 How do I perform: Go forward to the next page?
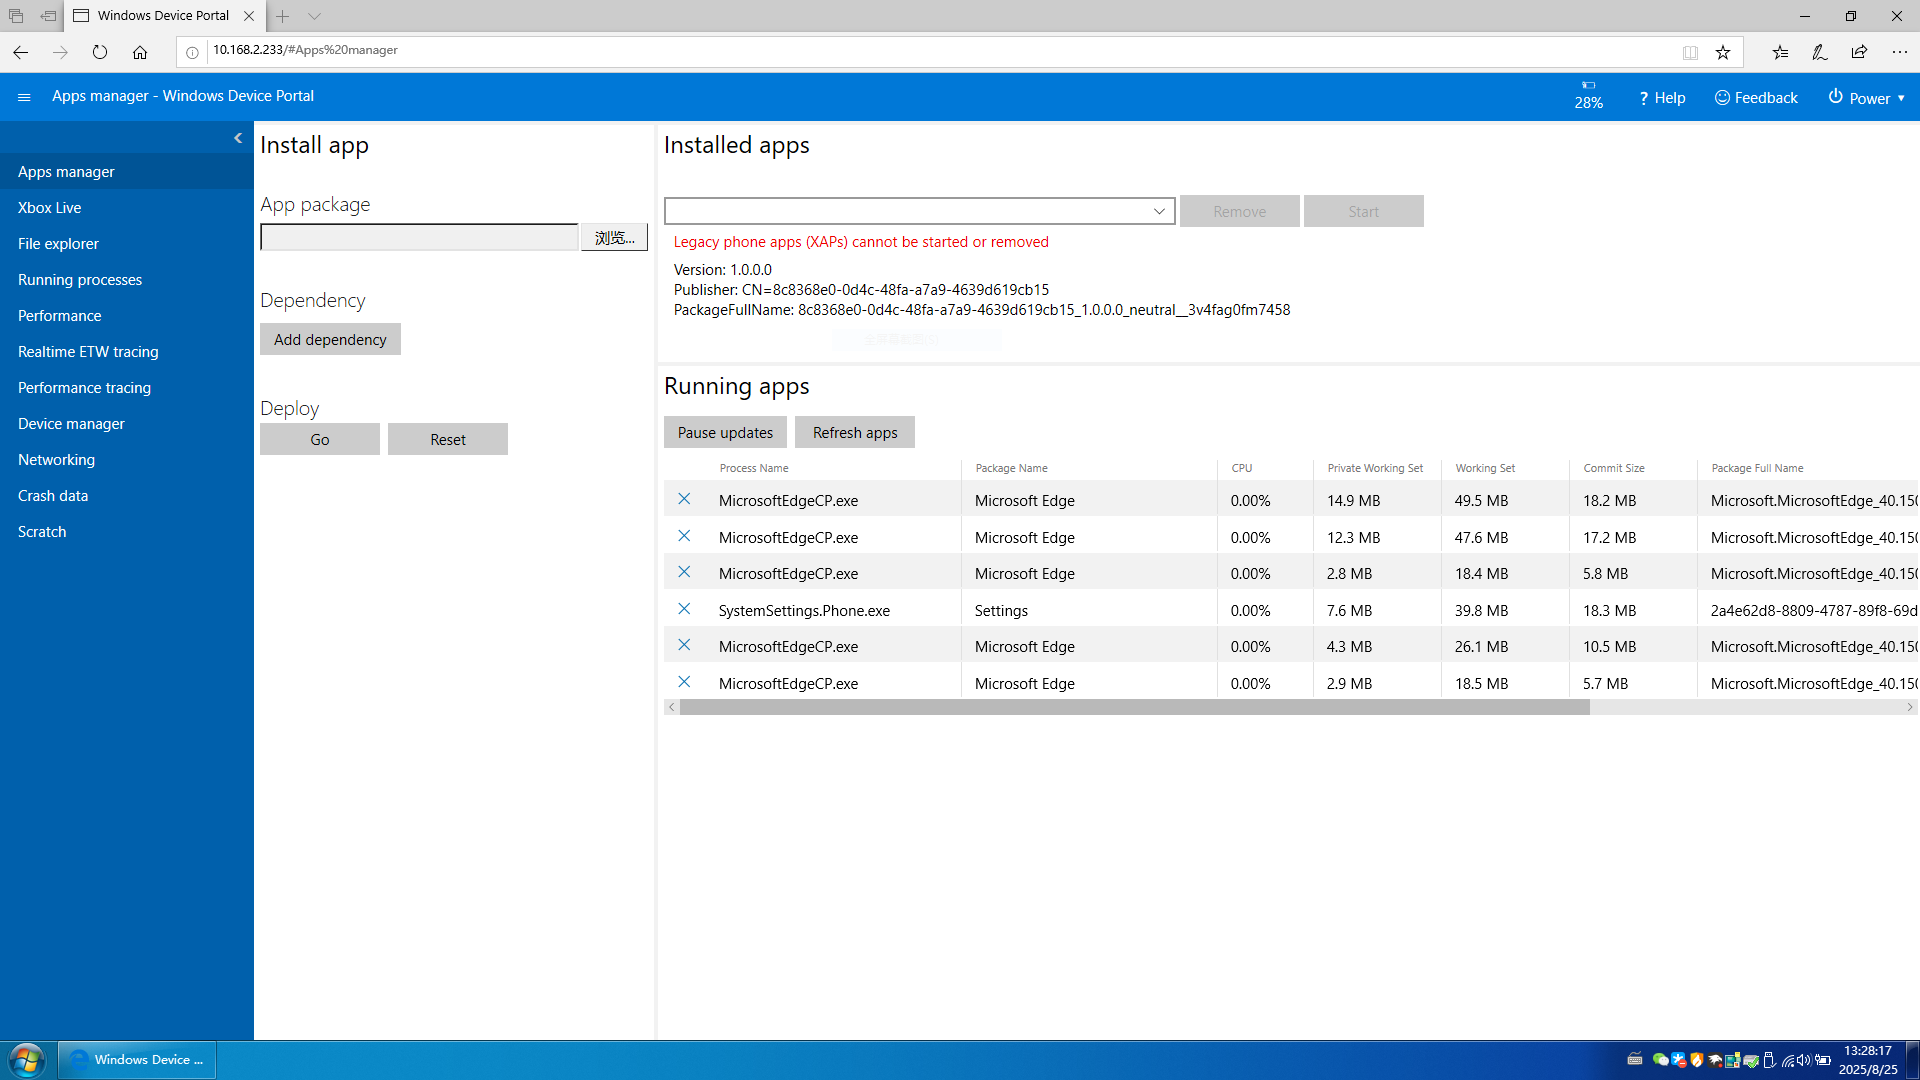(60, 52)
